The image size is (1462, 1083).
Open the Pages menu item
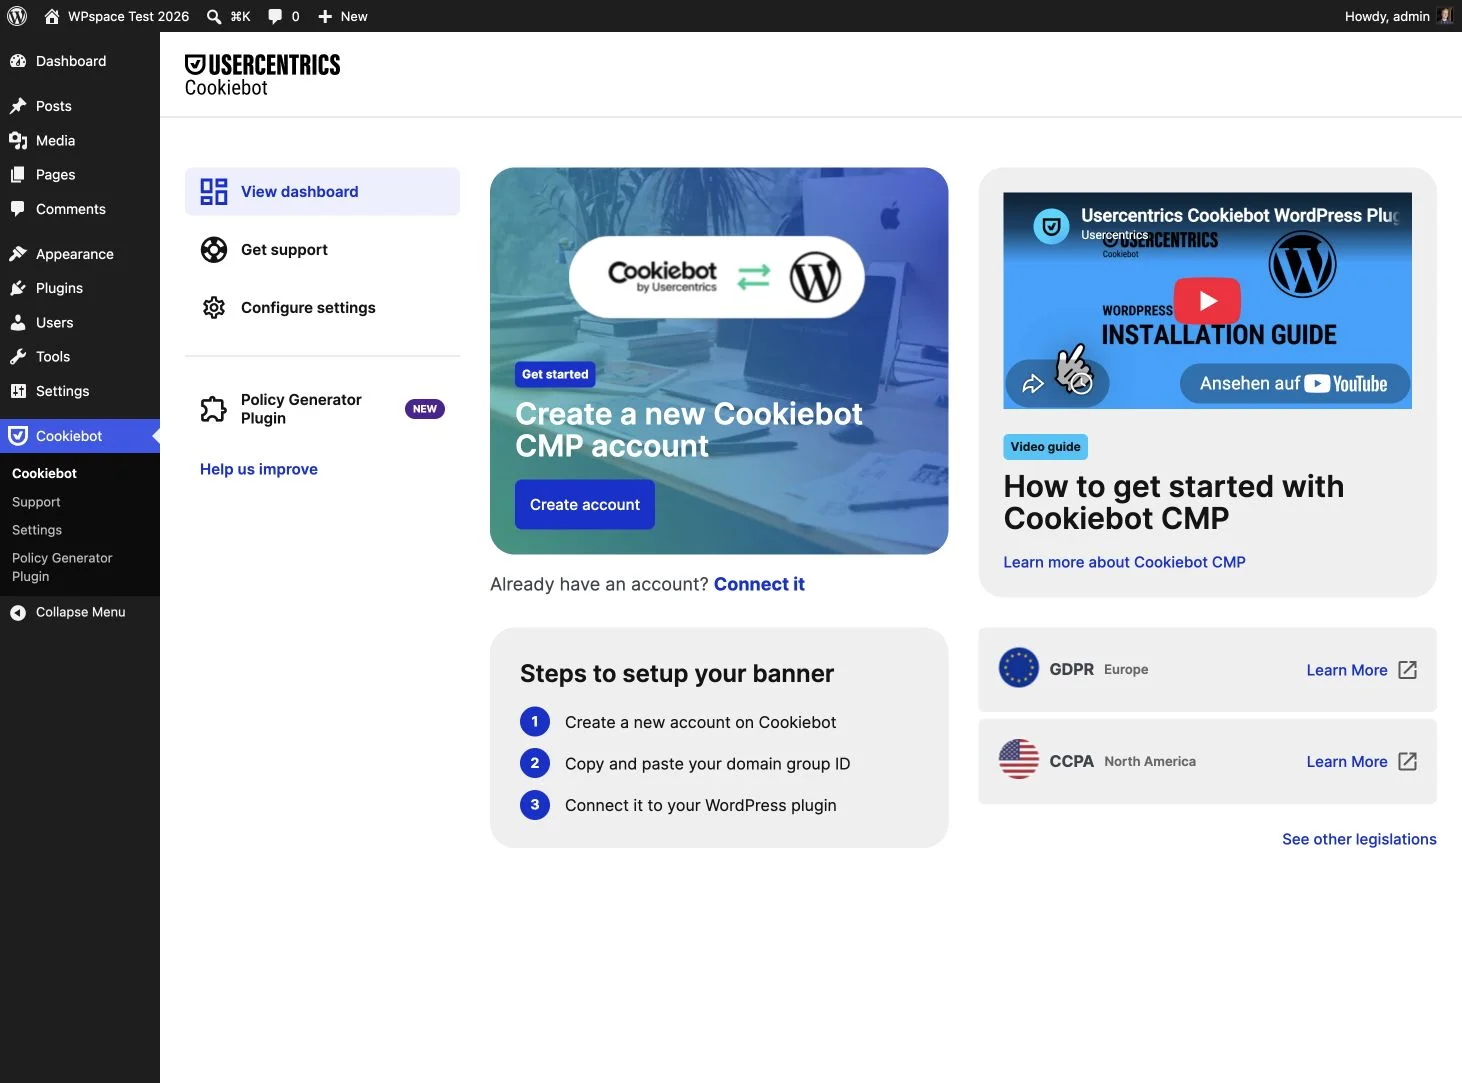[x=80, y=175]
